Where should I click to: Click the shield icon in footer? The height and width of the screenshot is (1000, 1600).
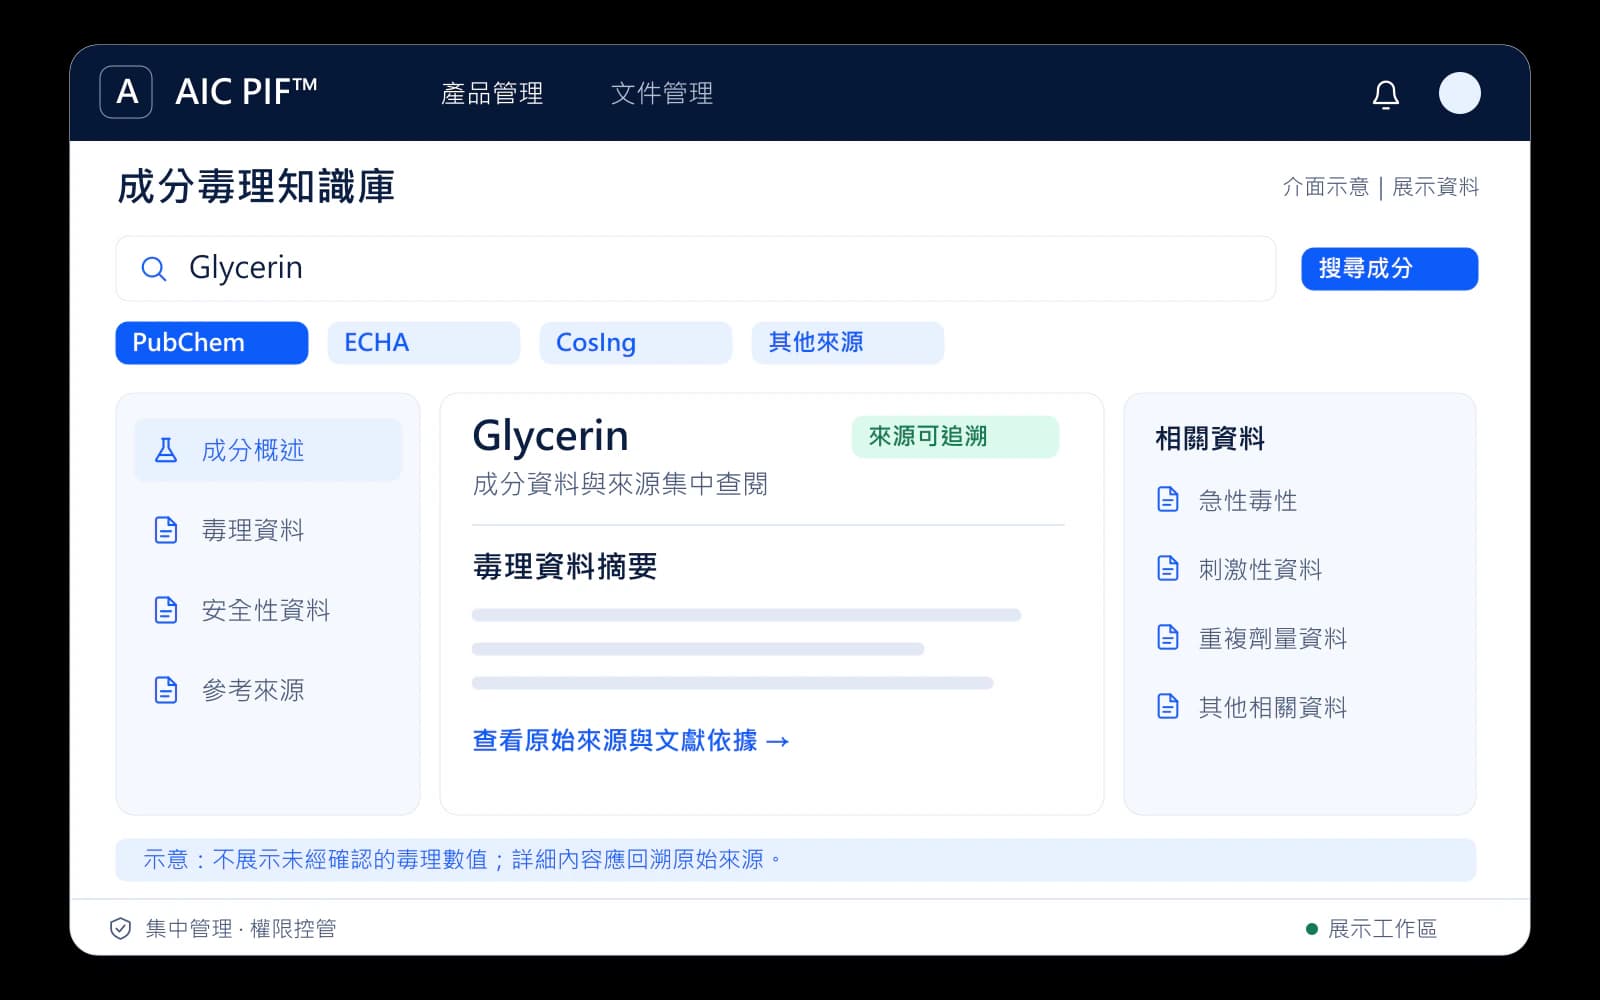coord(120,929)
